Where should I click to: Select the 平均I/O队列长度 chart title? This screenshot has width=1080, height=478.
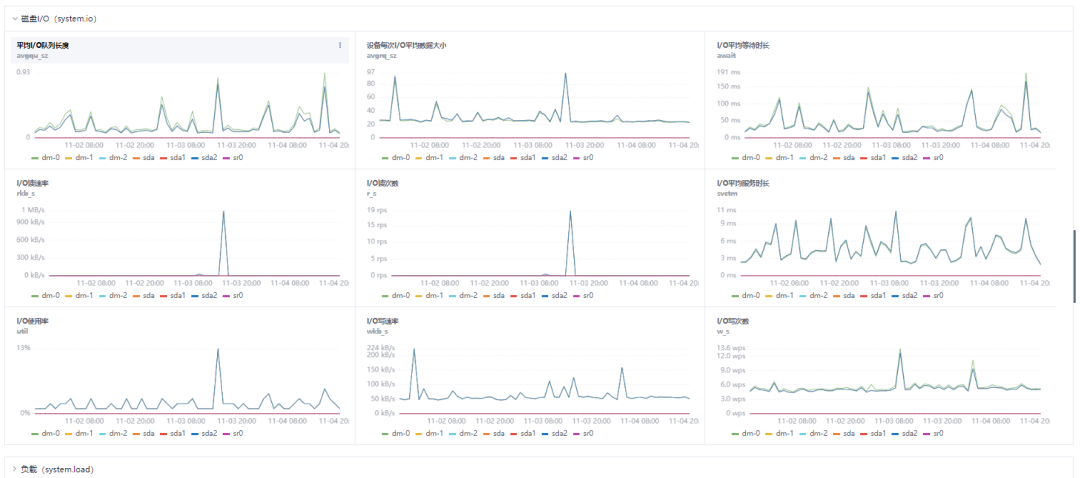[x=43, y=45]
